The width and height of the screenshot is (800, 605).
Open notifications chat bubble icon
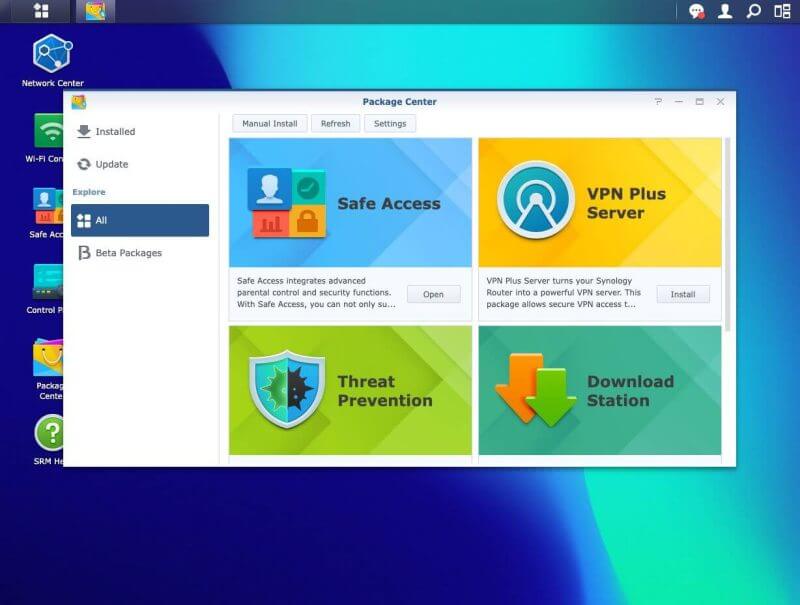click(696, 11)
